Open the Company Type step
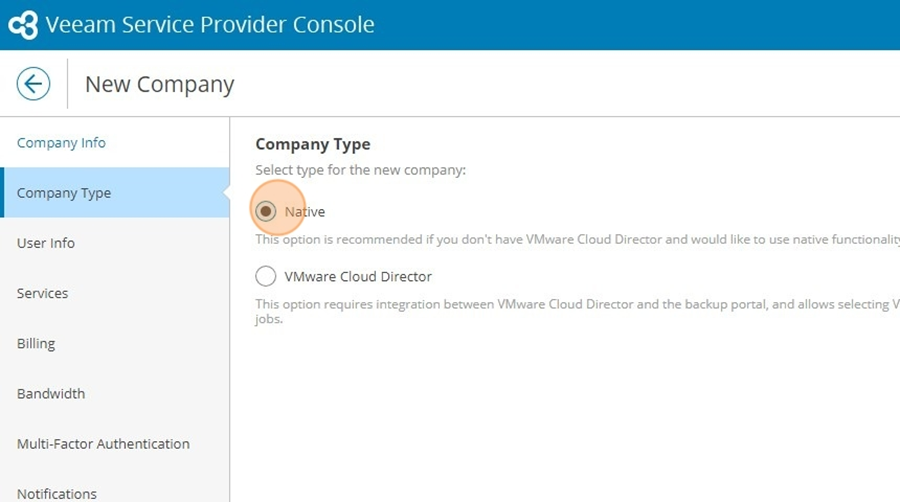This screenshot has height=502, width=900. [115, 193]
